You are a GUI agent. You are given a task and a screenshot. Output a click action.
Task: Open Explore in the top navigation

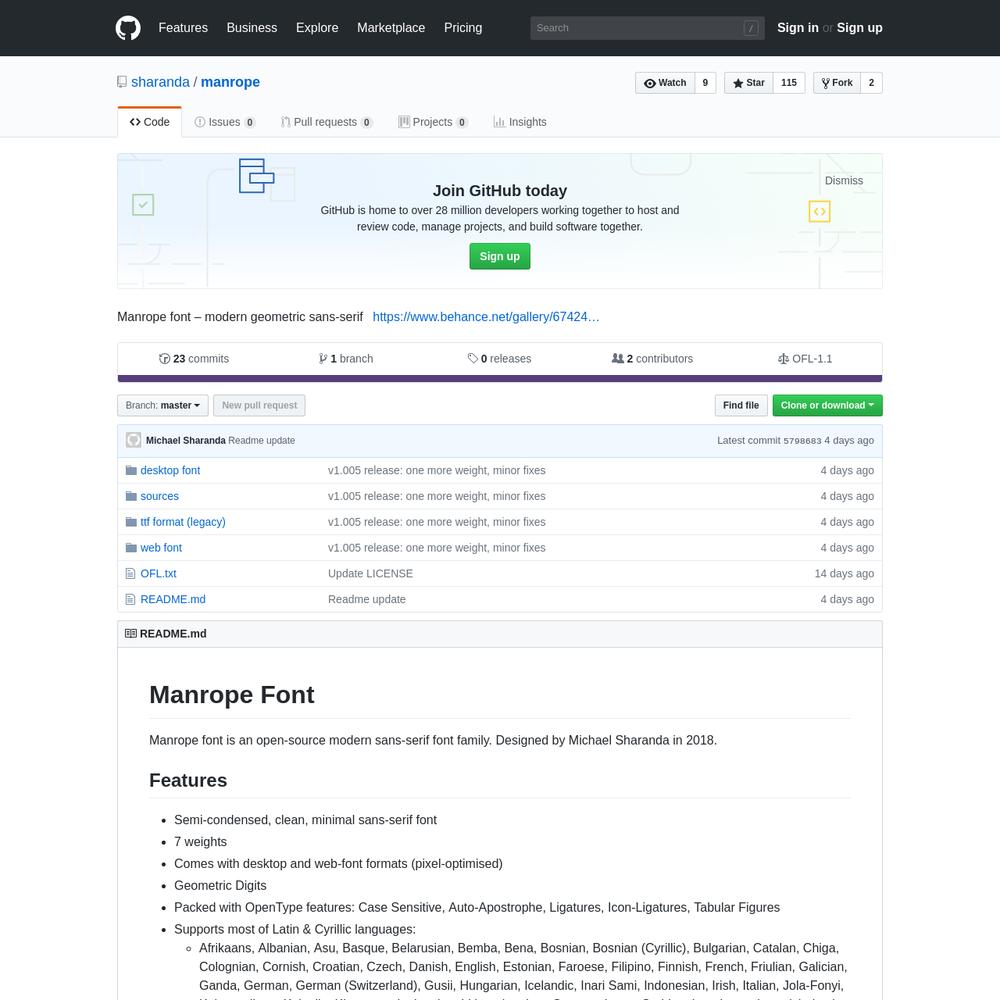(317, 28)
